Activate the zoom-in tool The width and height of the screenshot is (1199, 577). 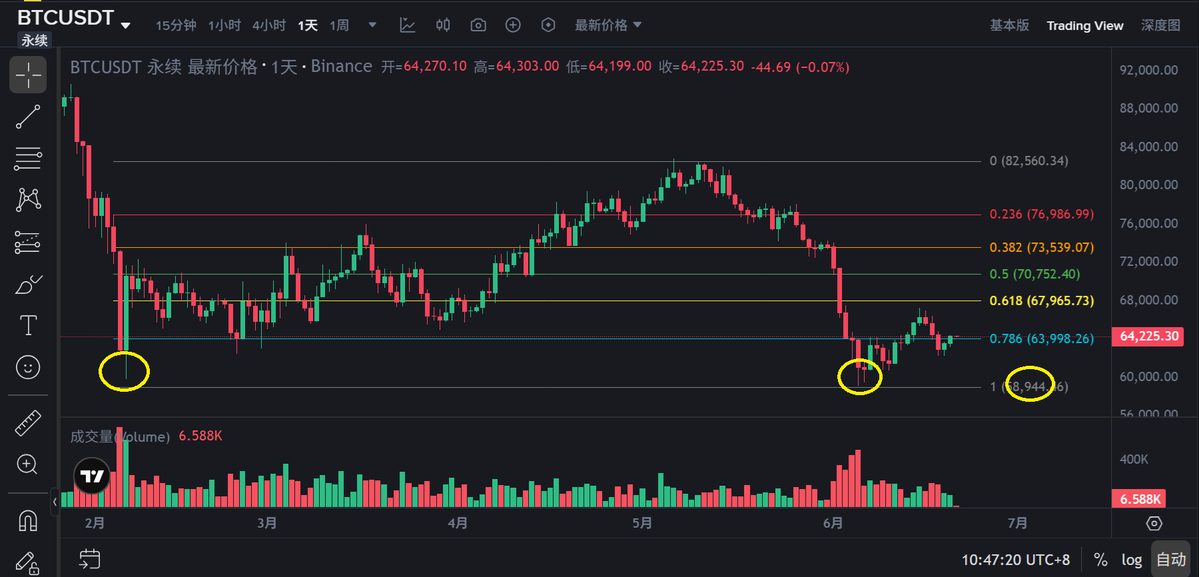[28, 464]
